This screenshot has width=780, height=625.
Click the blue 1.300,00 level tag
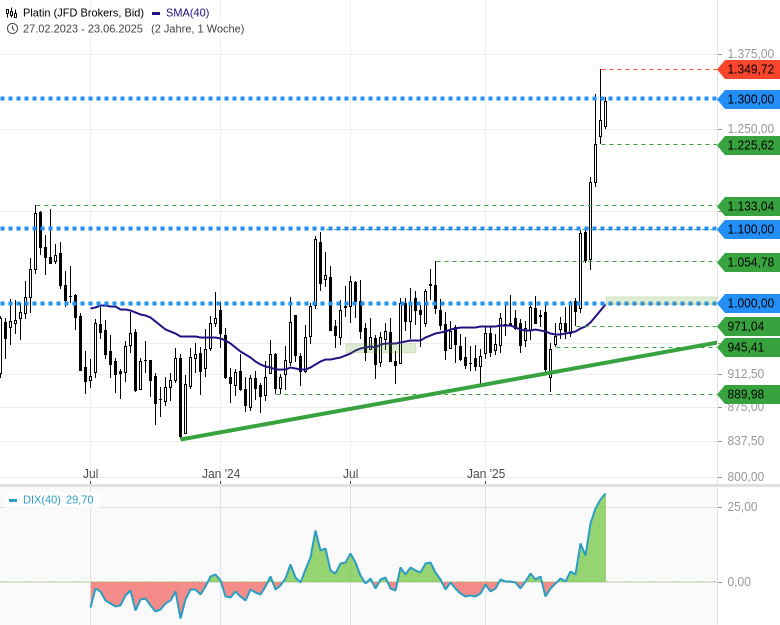pyautogui.click(x=749, y=100)
